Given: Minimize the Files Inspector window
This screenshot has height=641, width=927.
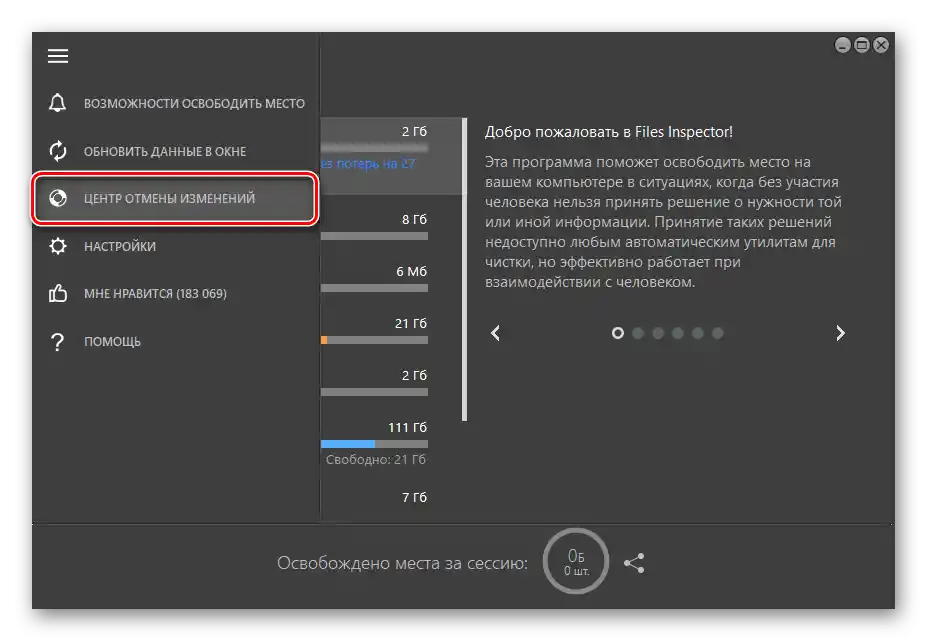Looking at the screenshot, I should pos(842,45).
